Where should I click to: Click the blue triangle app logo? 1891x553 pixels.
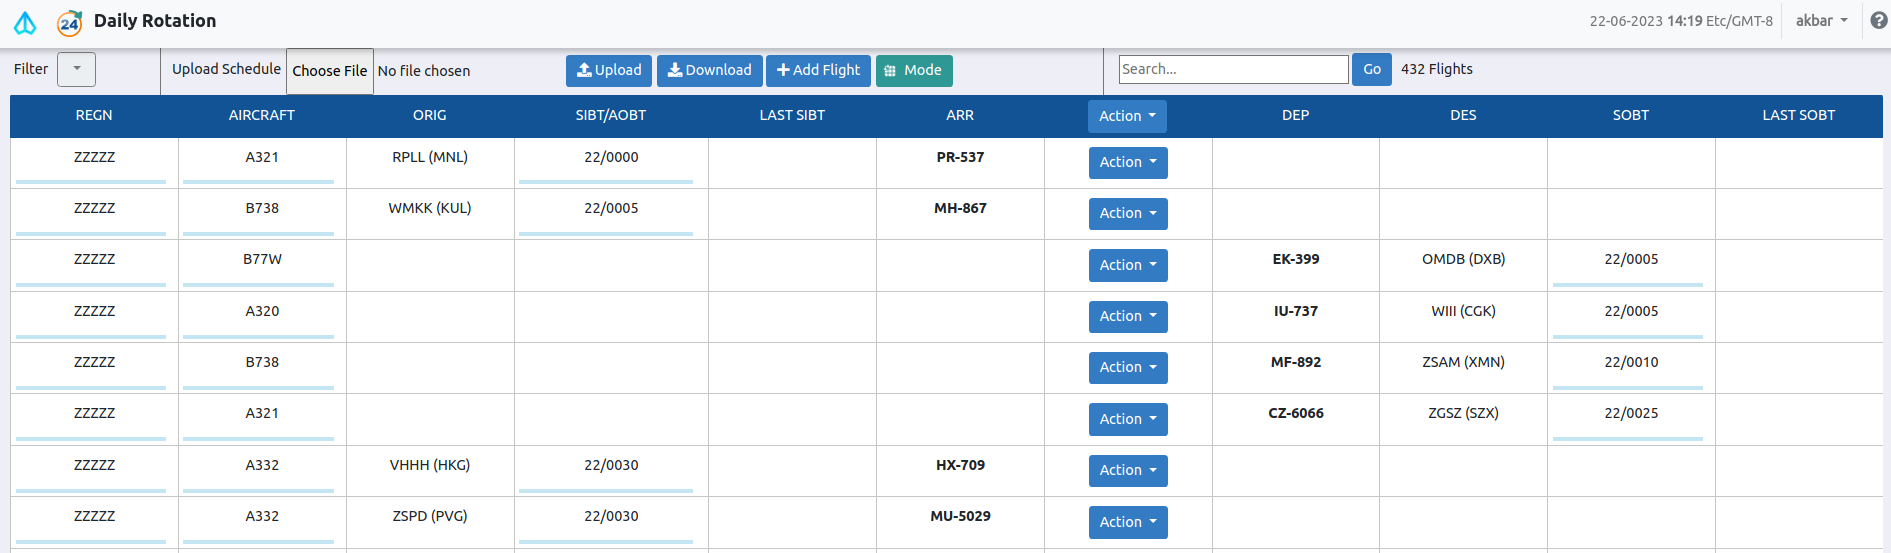point(25,22)
